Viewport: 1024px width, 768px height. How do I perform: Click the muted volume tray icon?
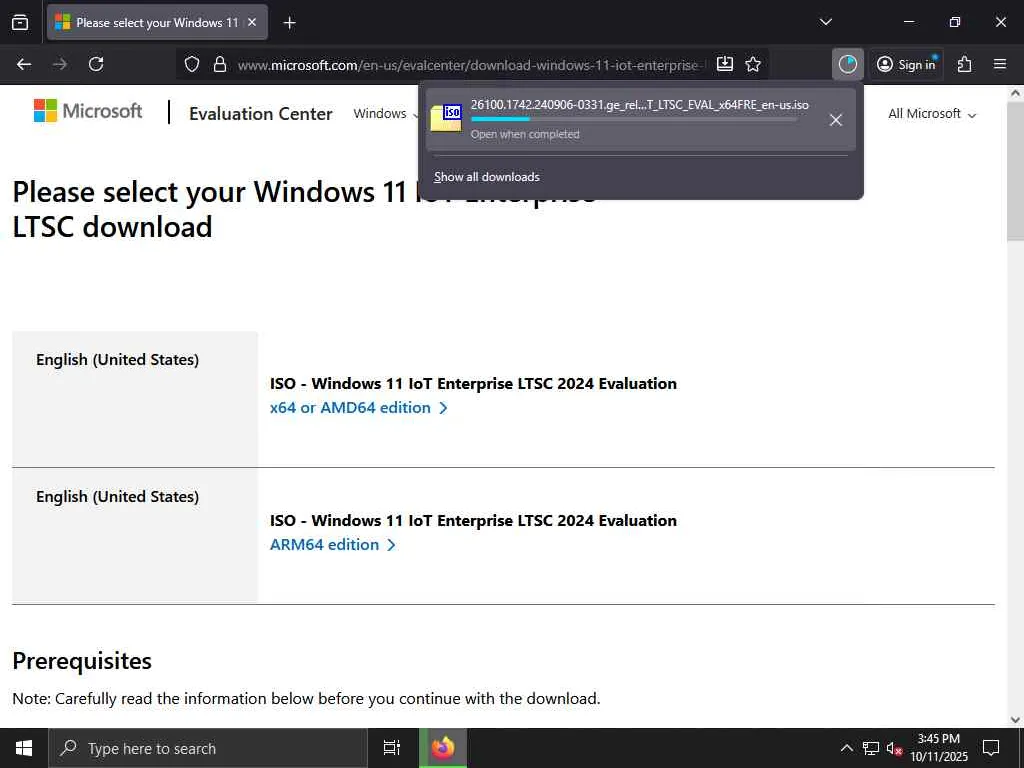tap(894, 748)
